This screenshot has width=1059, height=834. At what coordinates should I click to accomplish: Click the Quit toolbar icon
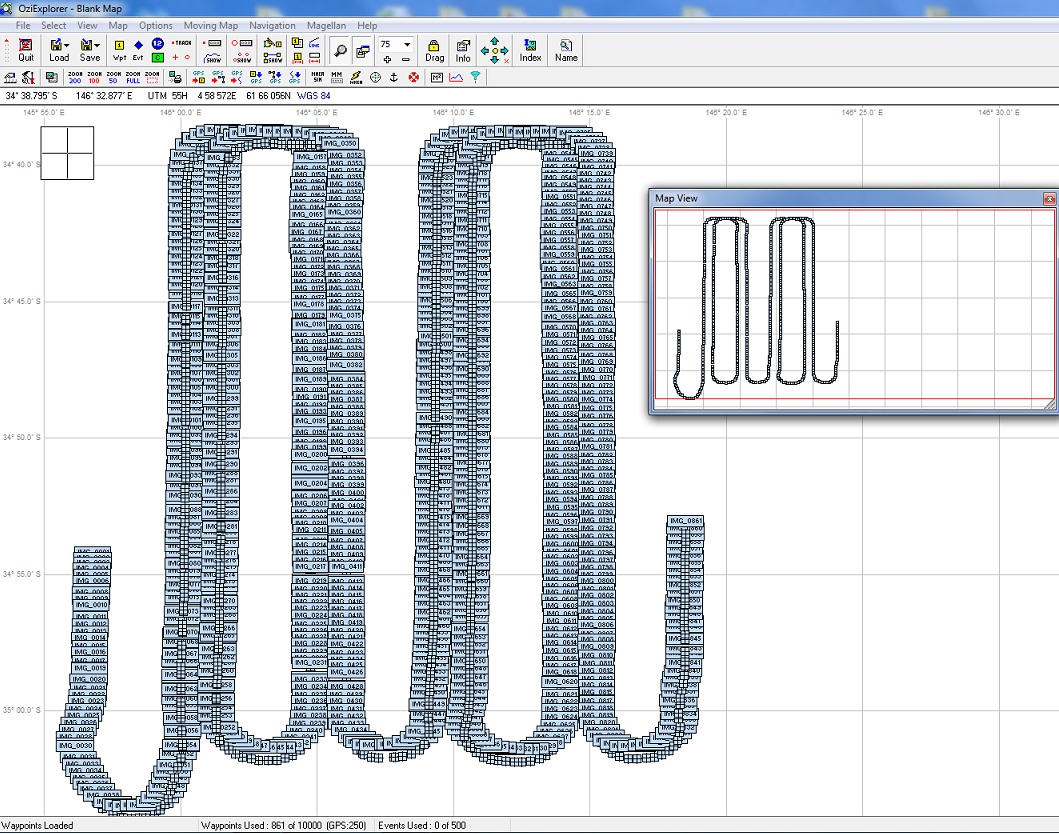pyautogui.click(x=25, y=50)
